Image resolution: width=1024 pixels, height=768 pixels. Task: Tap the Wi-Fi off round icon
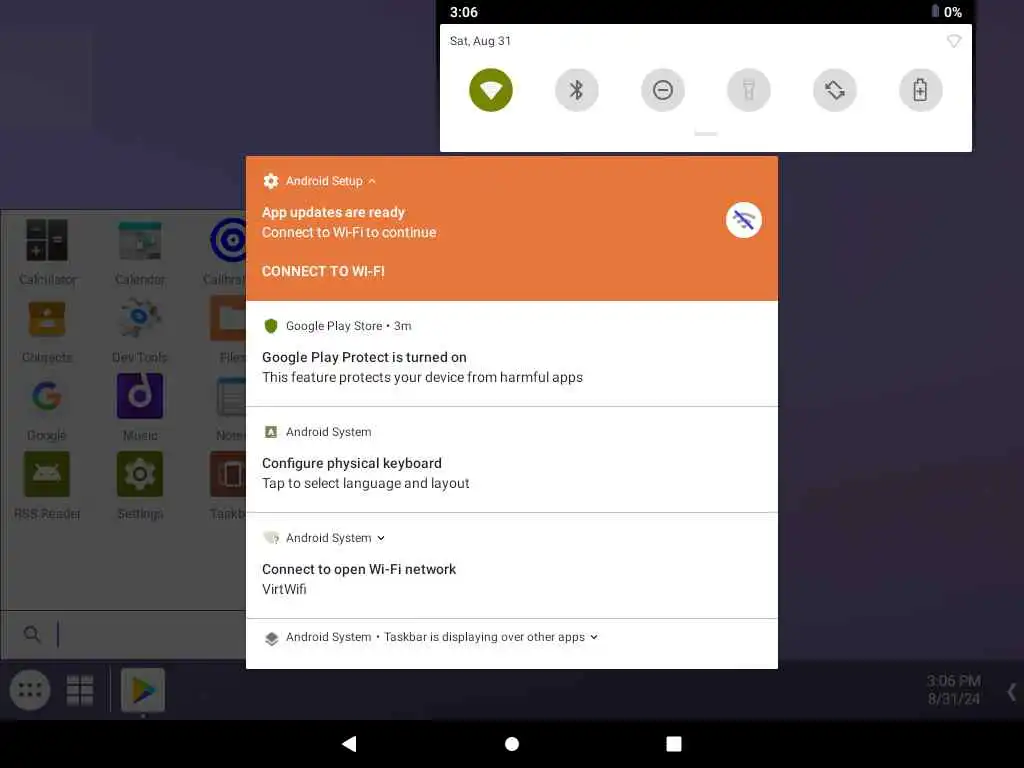(x=744, y=220)
